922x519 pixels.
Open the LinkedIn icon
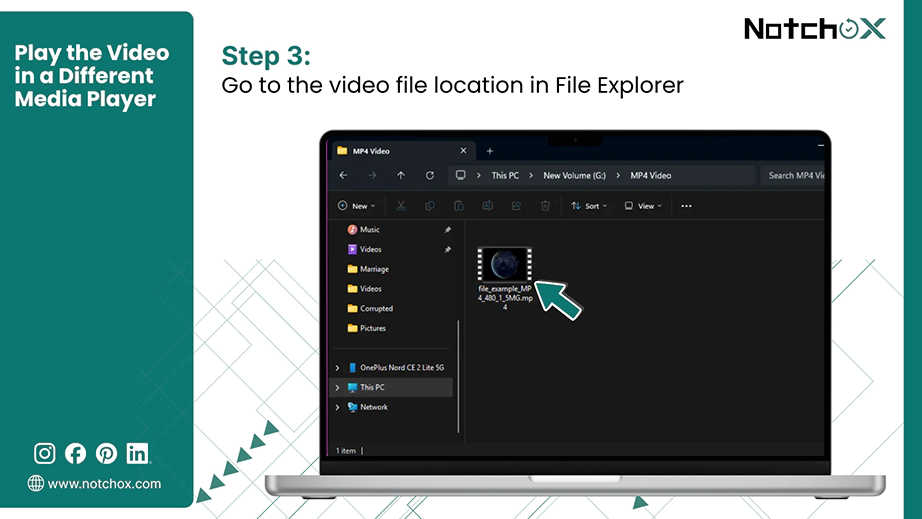tap(137, 453)
